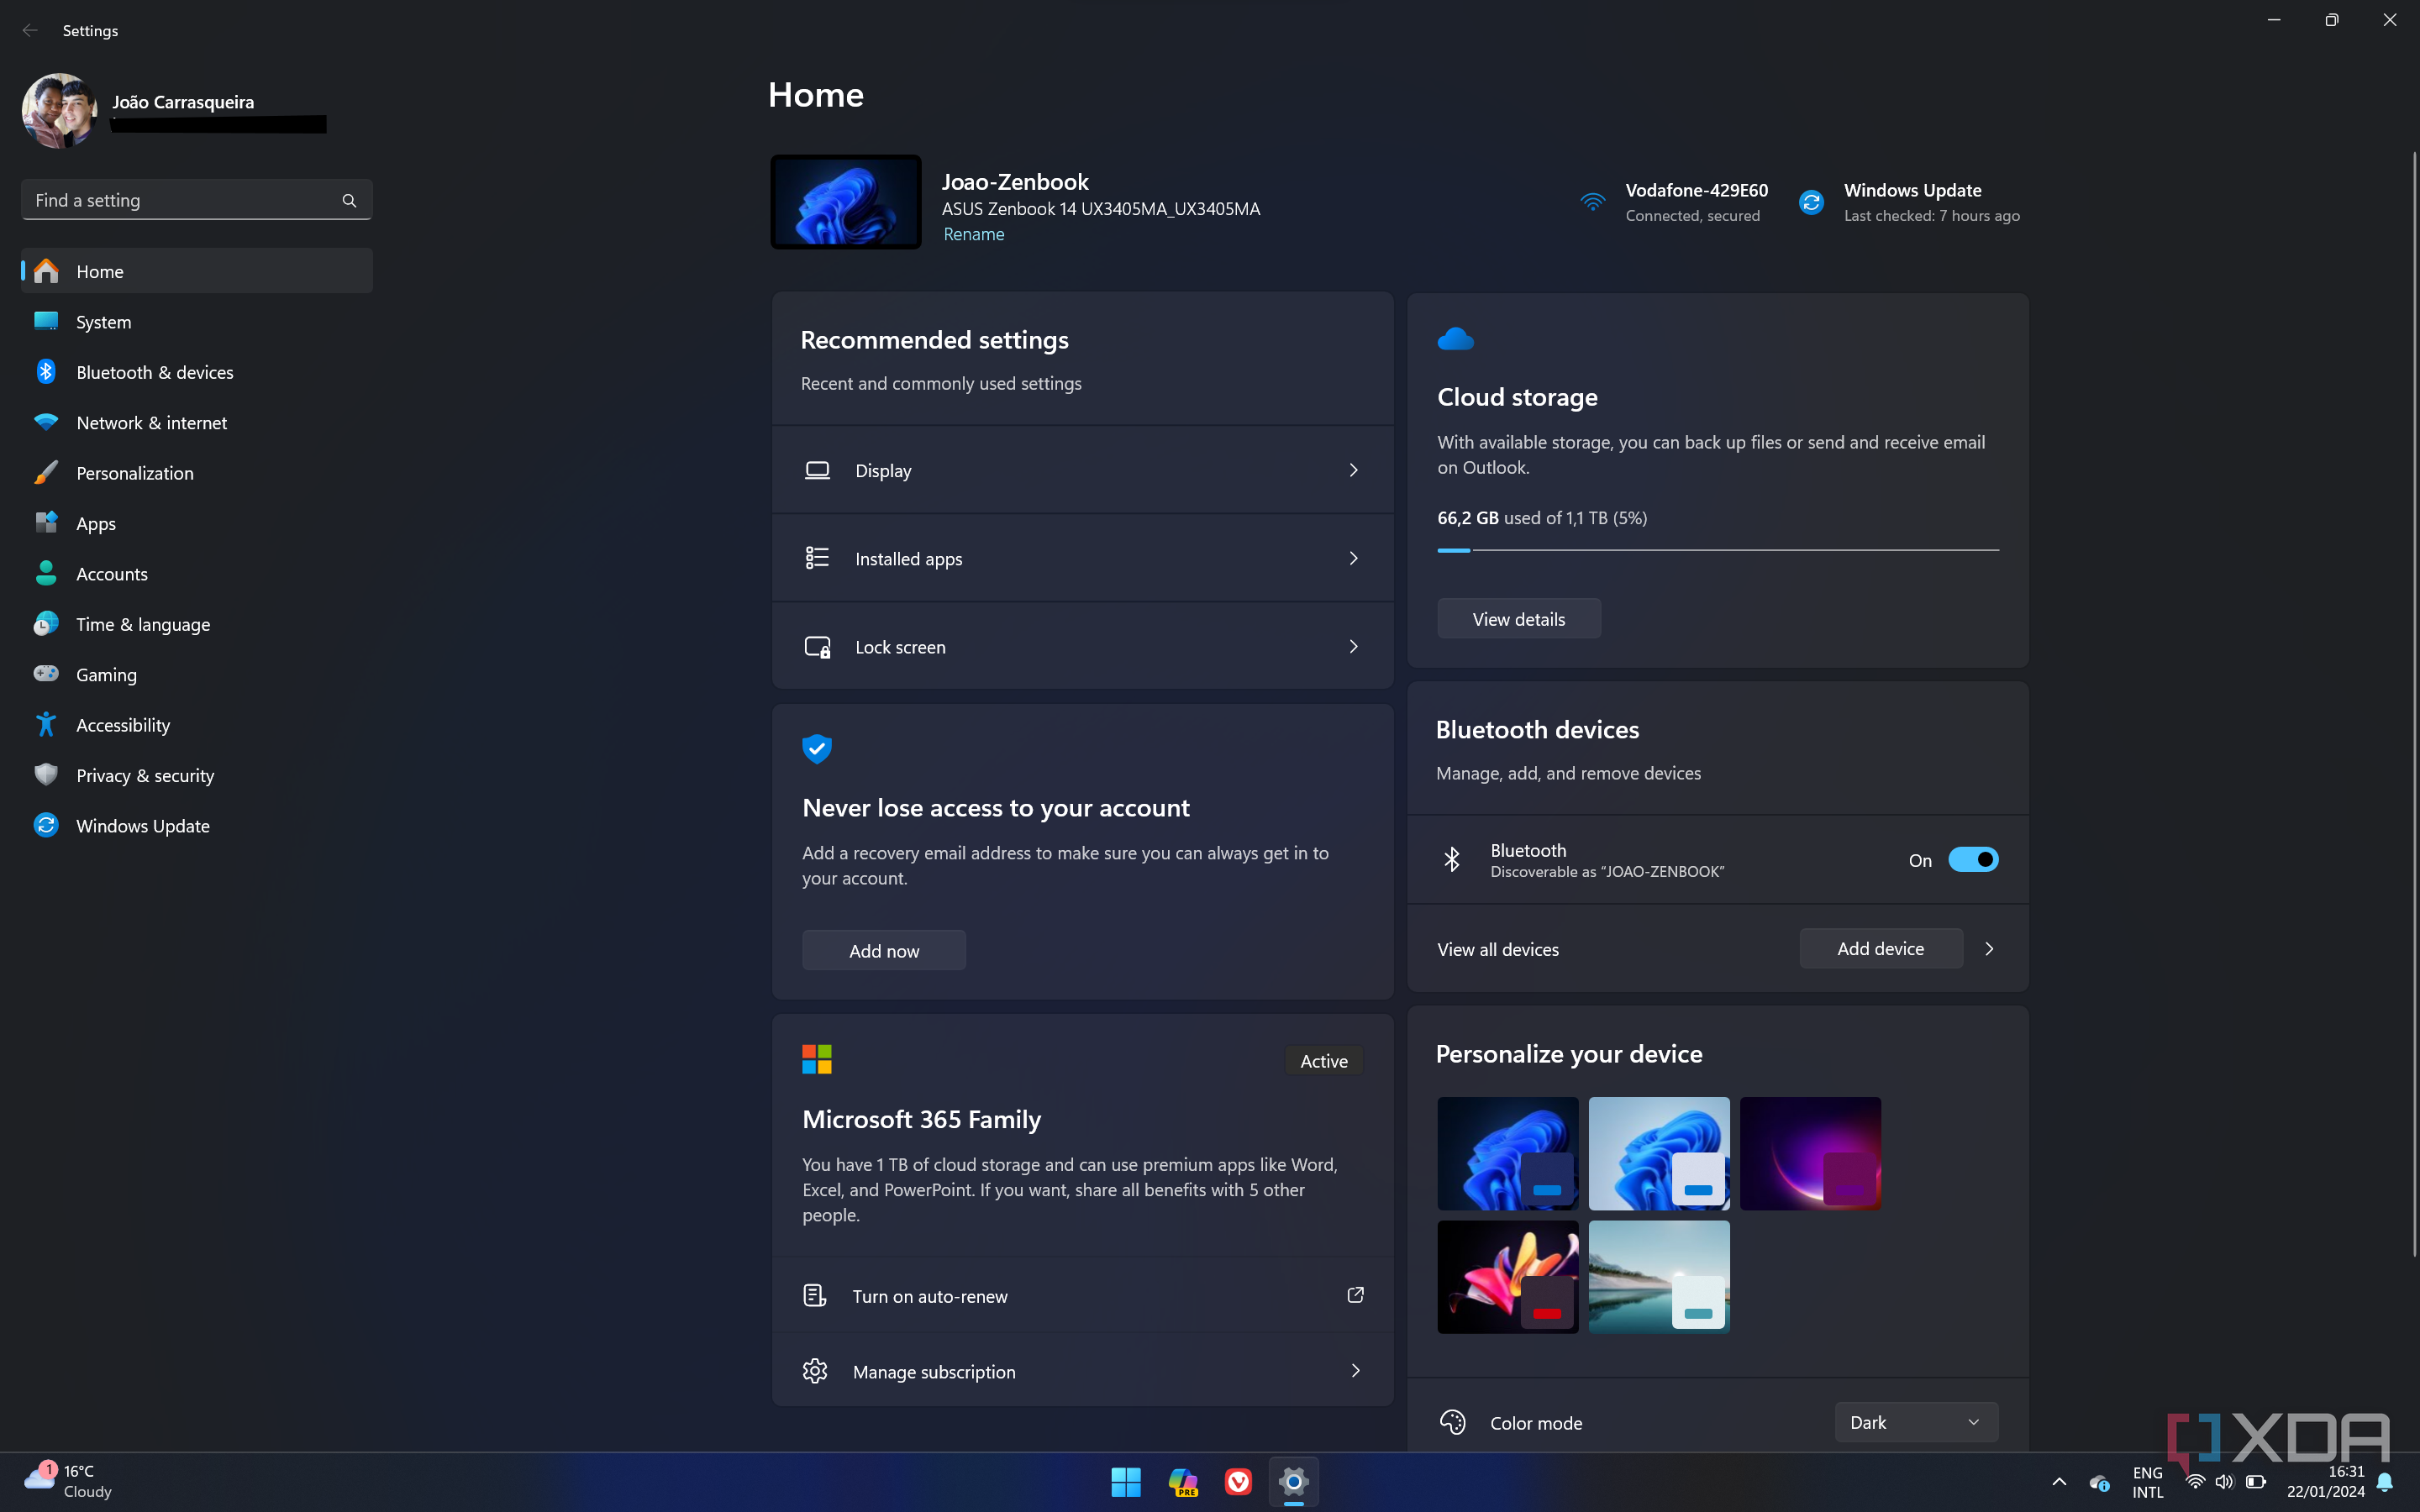Open Vivaldi browser from the taskbar
The width and height of the screenshot is (2420, 1512).
(1238, 1482)
